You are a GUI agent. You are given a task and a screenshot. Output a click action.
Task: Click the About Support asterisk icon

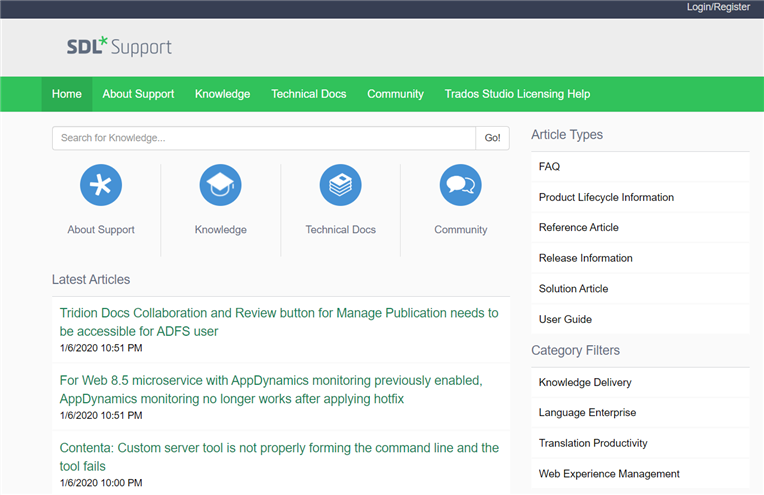coord(101,185)
